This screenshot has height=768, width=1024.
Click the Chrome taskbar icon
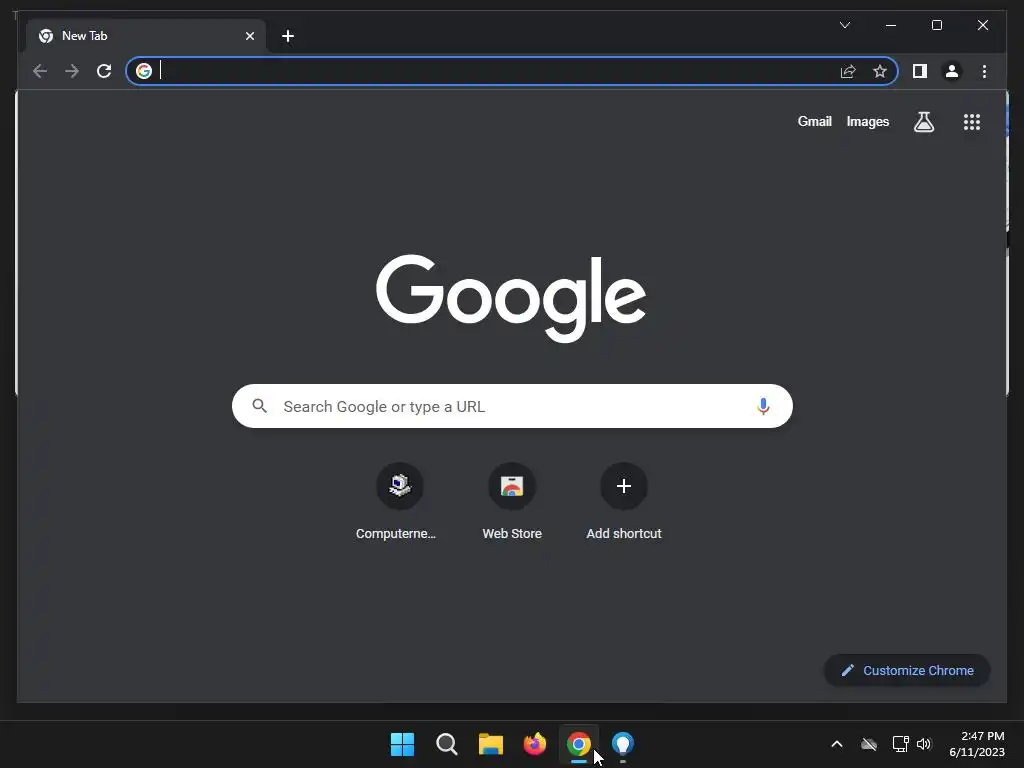click(x=579, y=744)
